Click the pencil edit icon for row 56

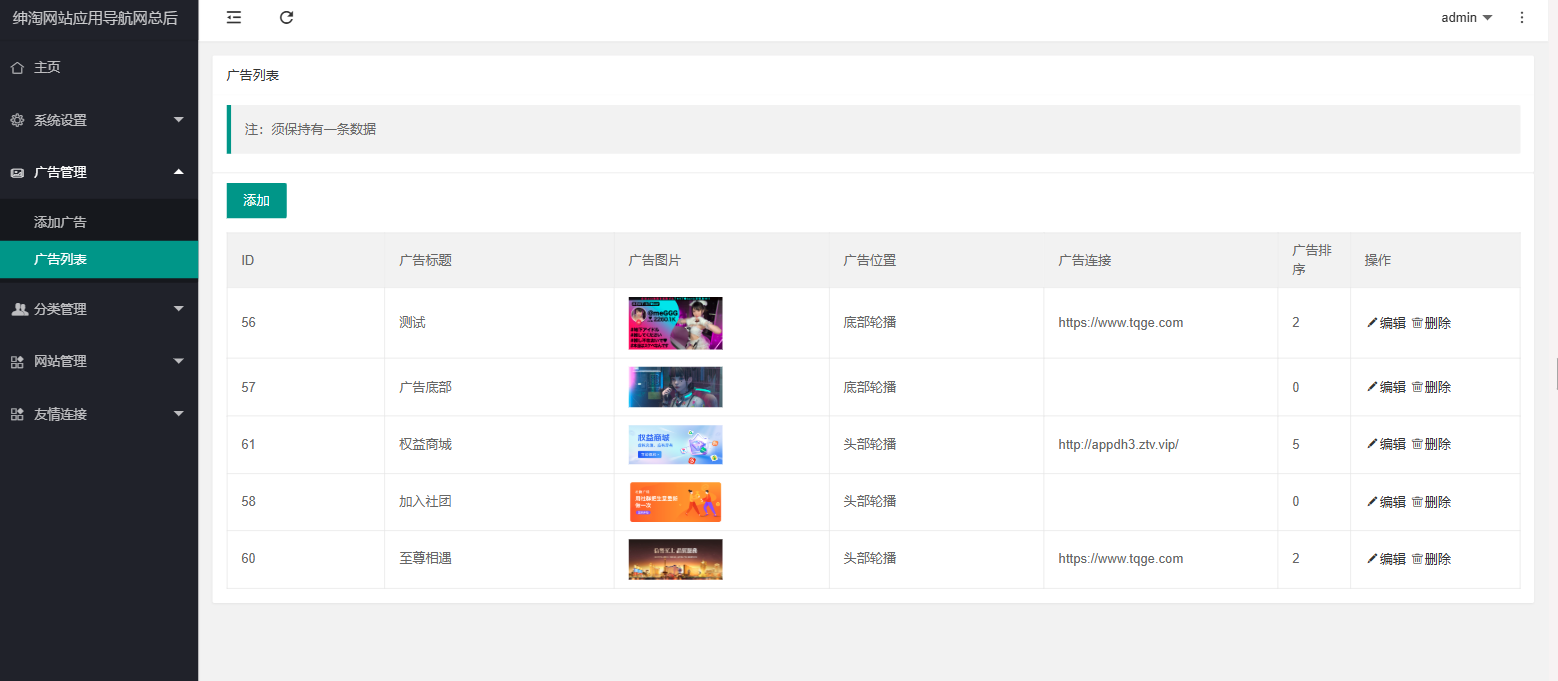(x=1372, y=323)
